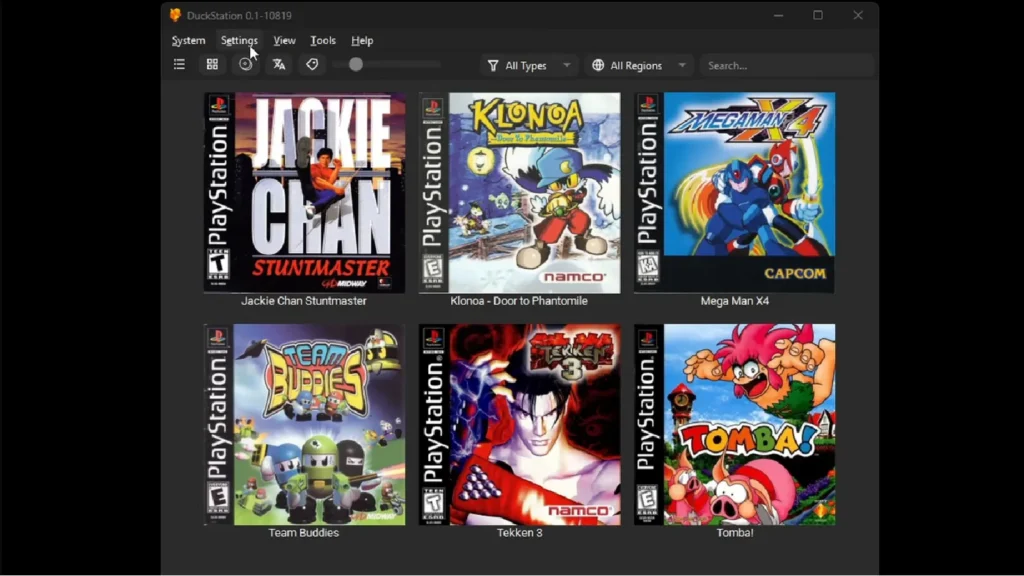Click the DuckStation app logo
The image size is (1024, 576).
tap(175, 15)
